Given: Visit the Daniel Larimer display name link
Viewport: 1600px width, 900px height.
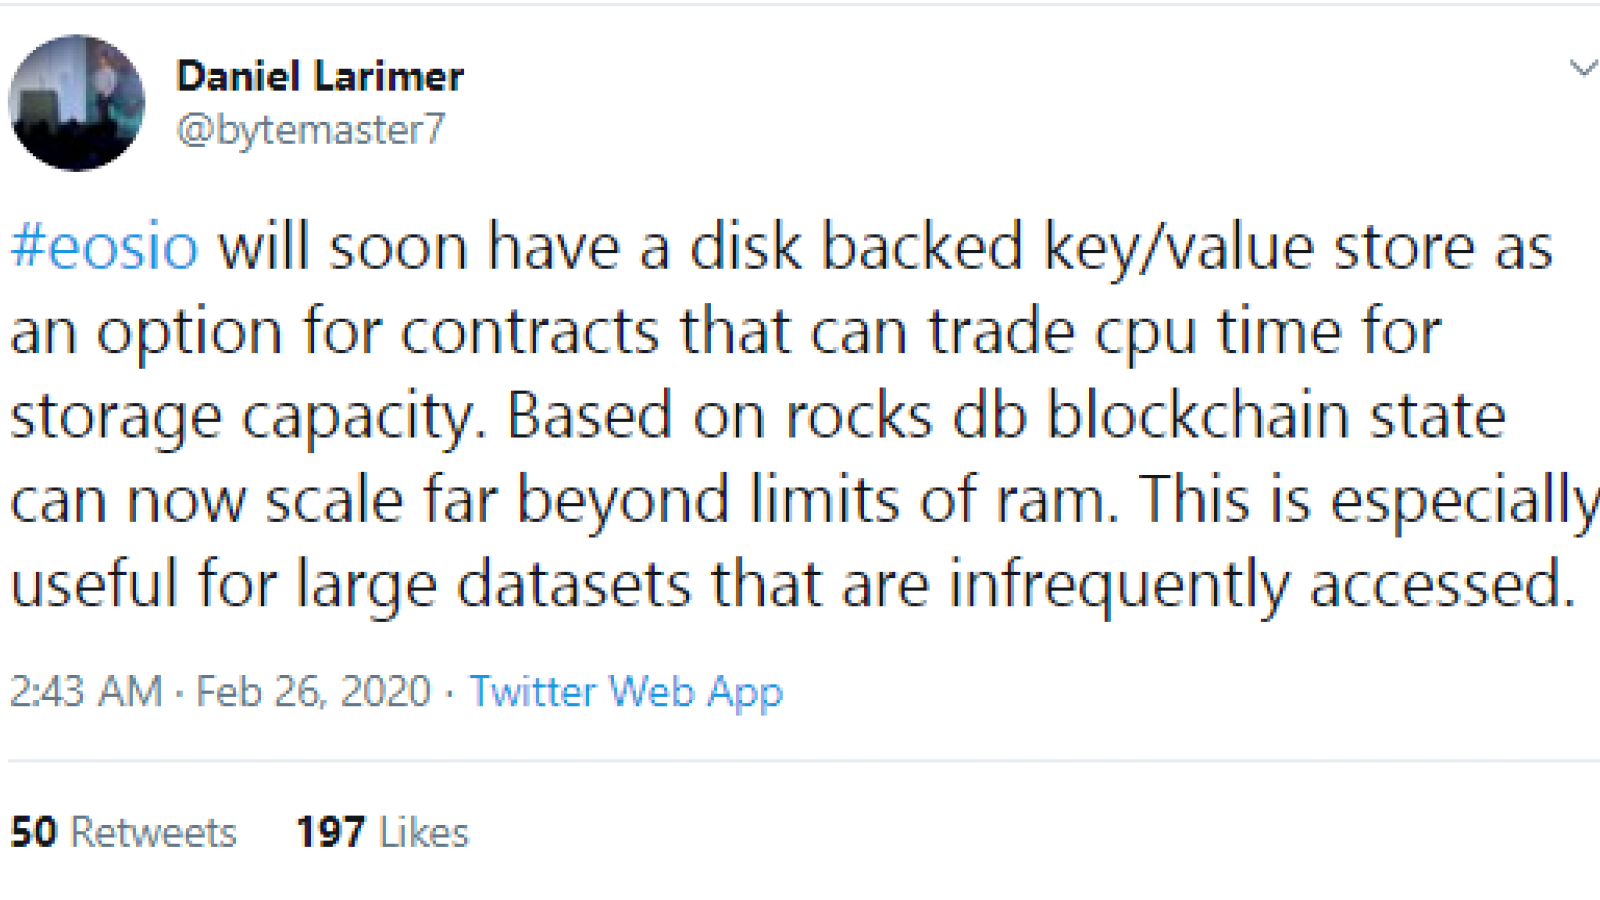Looking at the screenshot, I should tap(320, 76).
